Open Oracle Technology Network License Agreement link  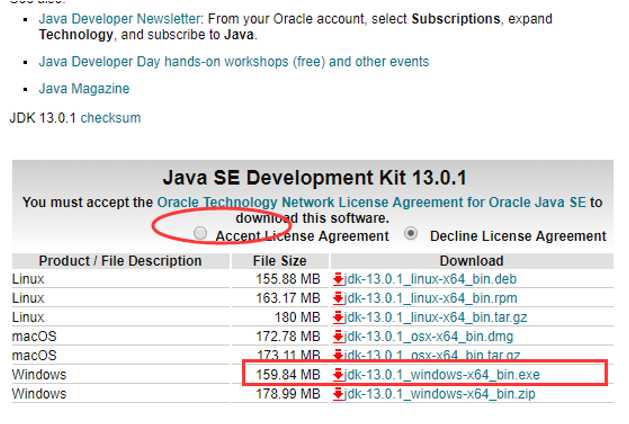(x=371, y=202)
